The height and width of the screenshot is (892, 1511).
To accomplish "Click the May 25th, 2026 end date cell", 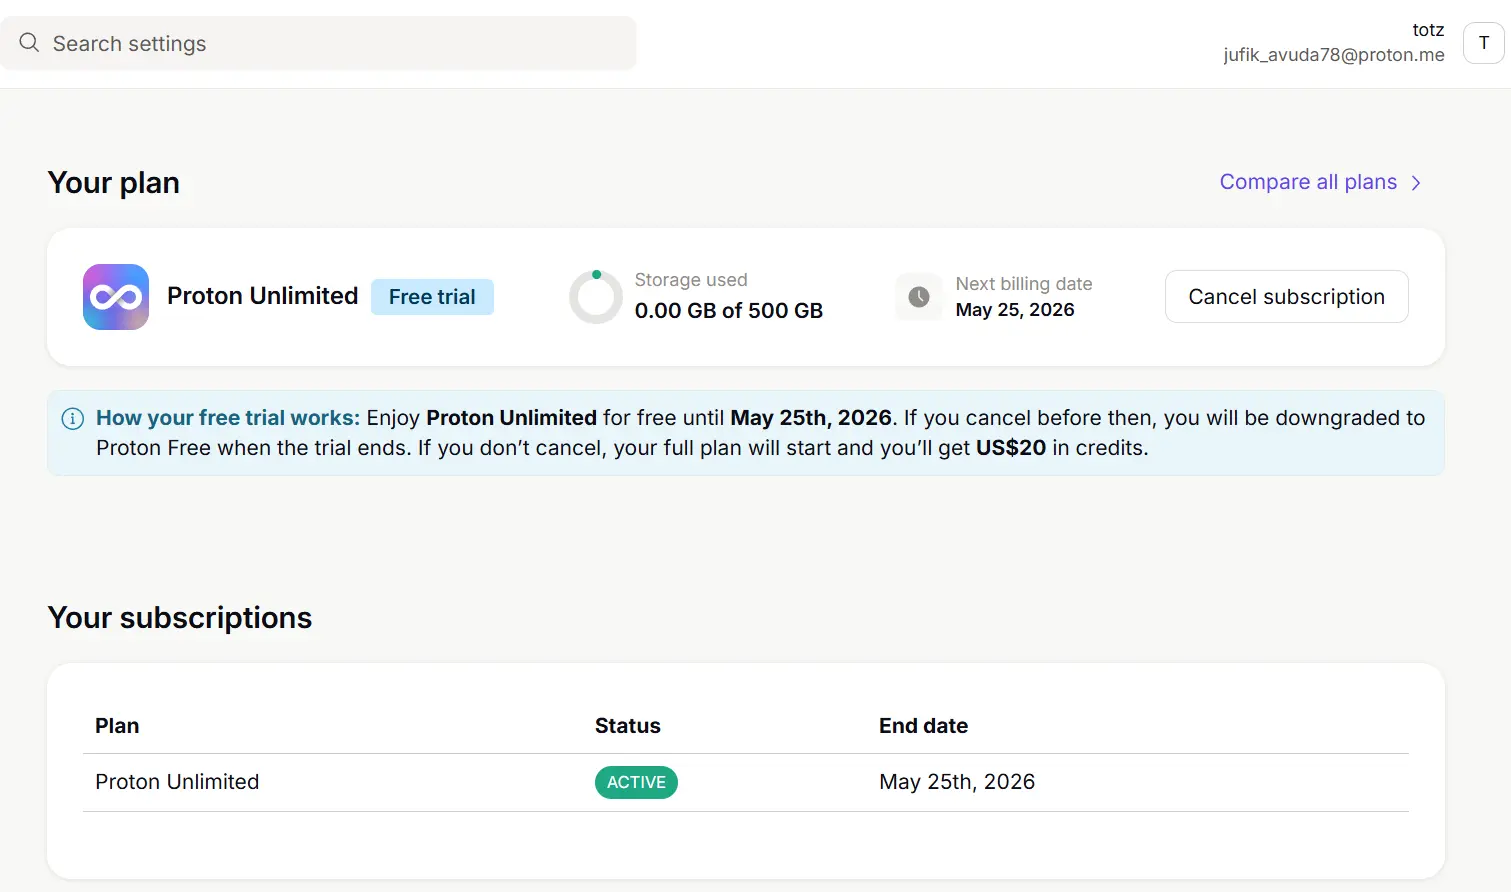I will [957, 782].
